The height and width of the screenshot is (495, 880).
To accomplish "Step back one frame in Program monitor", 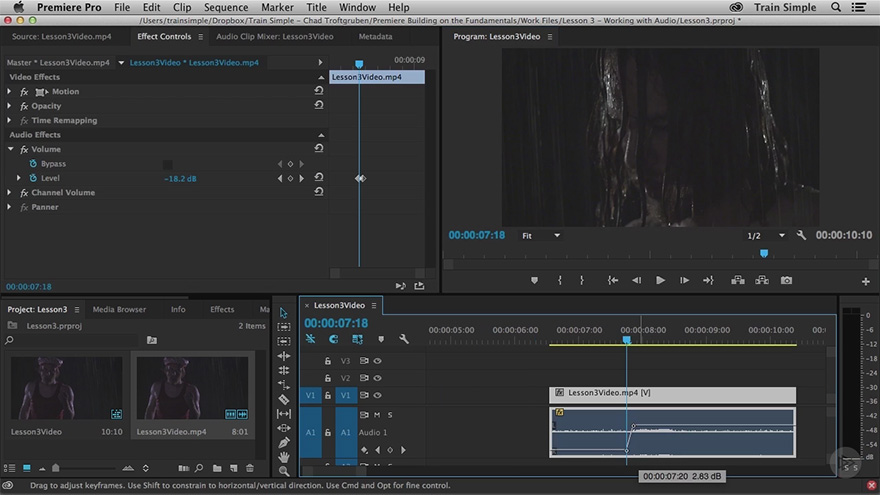I will click(636, 280).
